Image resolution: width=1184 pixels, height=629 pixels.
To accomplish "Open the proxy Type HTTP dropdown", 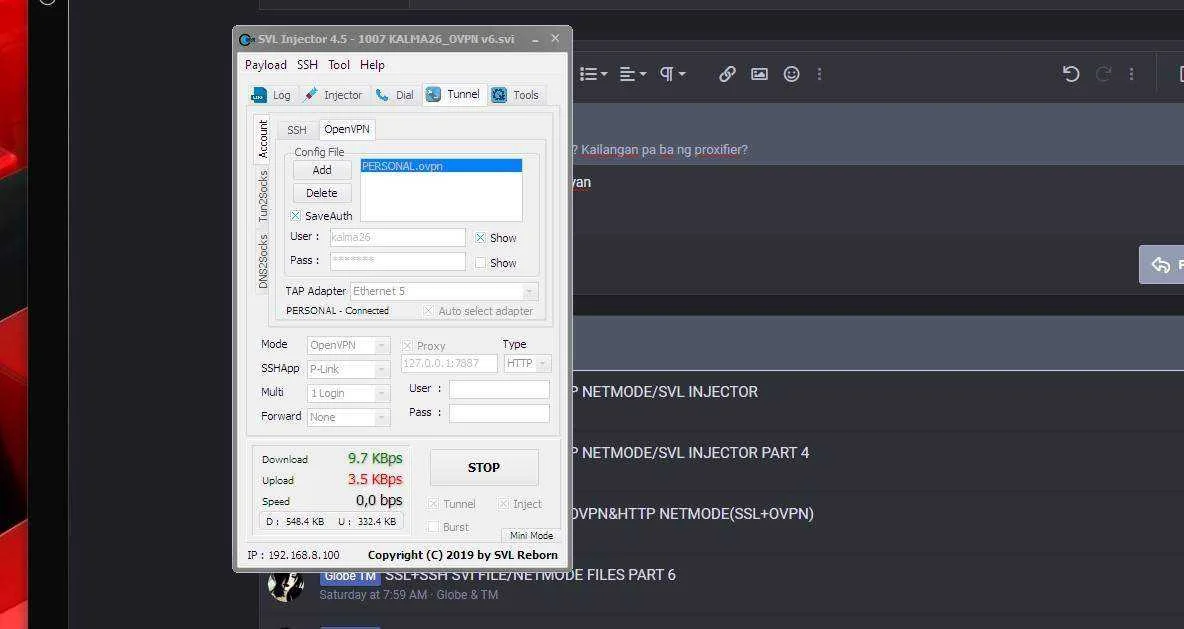I will pos(527,363).
